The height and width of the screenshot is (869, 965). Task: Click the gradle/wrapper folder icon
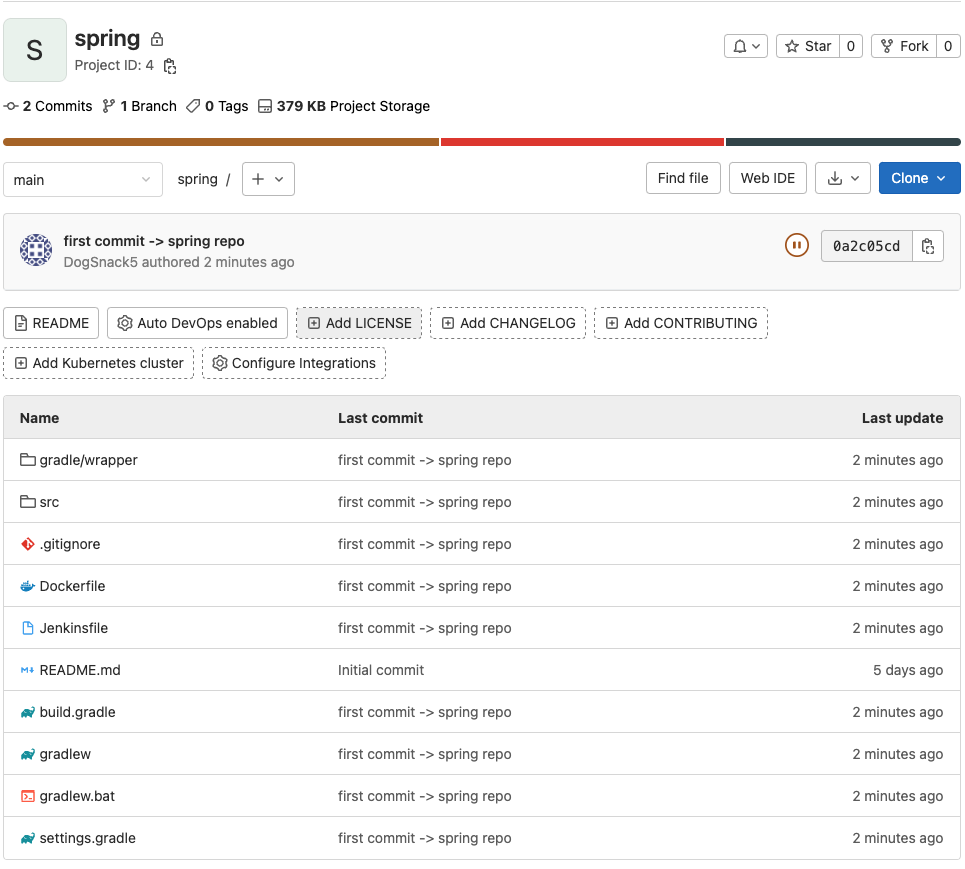(x=27, y=460)
